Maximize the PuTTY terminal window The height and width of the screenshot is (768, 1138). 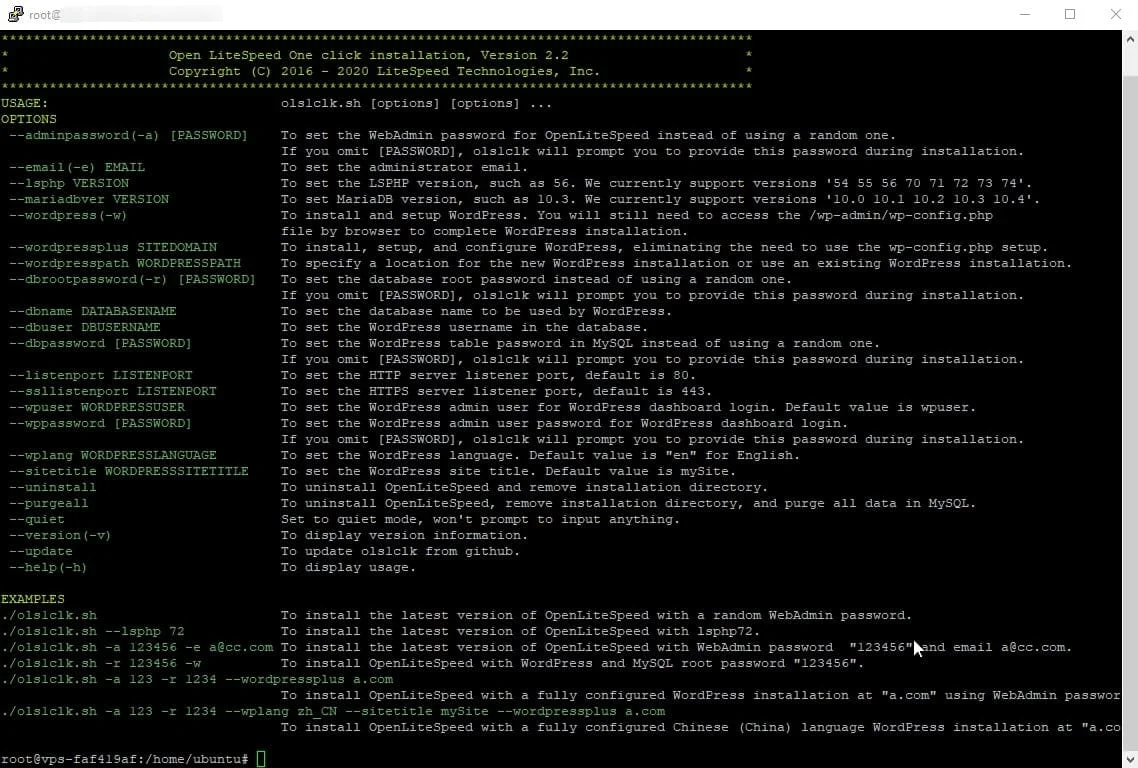click(x=1070, y=14)
